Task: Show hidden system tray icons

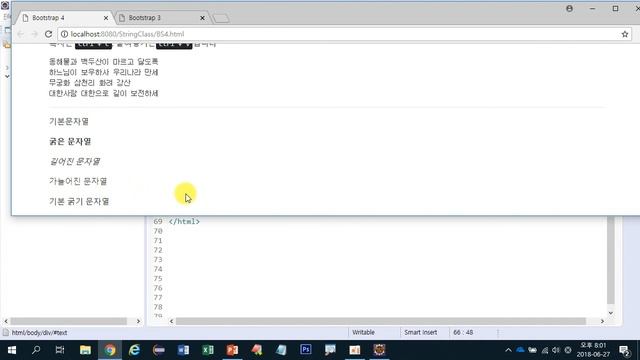Action: pyautogui.click(x=508, y=350)
